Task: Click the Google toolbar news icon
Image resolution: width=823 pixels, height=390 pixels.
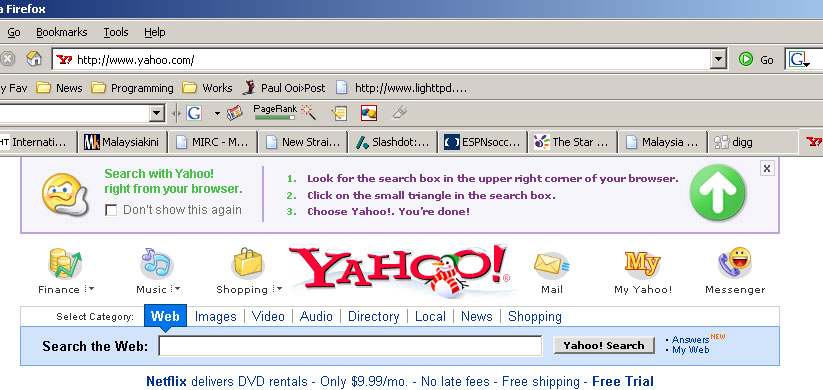Action: click(235, 112)
